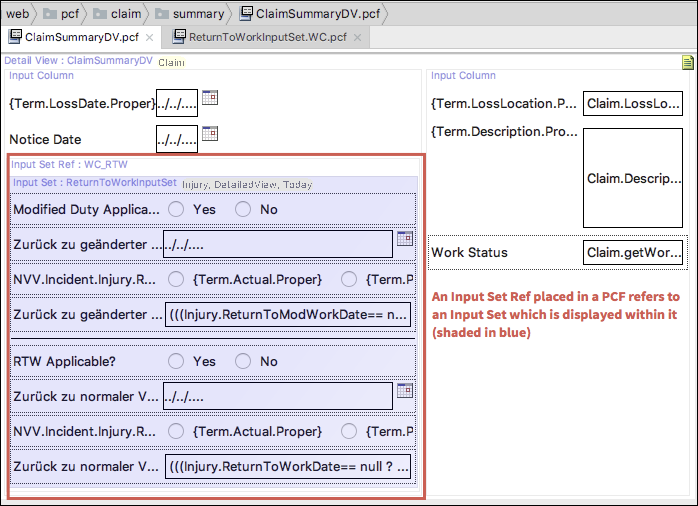The image size is (698, 506).
Task: Switch to the ClaimSummaryDV.pcf editor tab
Action: 75,37
